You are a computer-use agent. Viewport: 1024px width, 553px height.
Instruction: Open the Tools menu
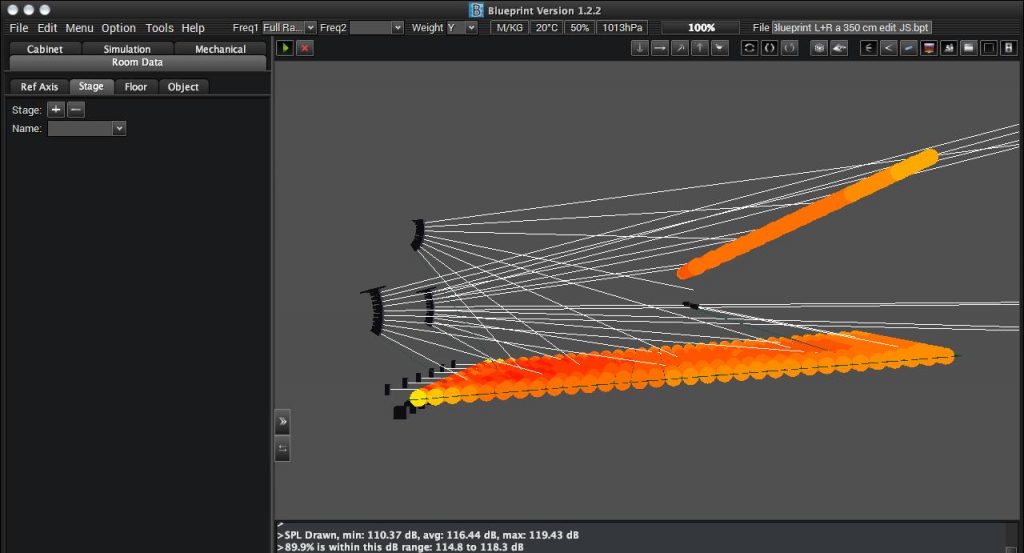159,28
